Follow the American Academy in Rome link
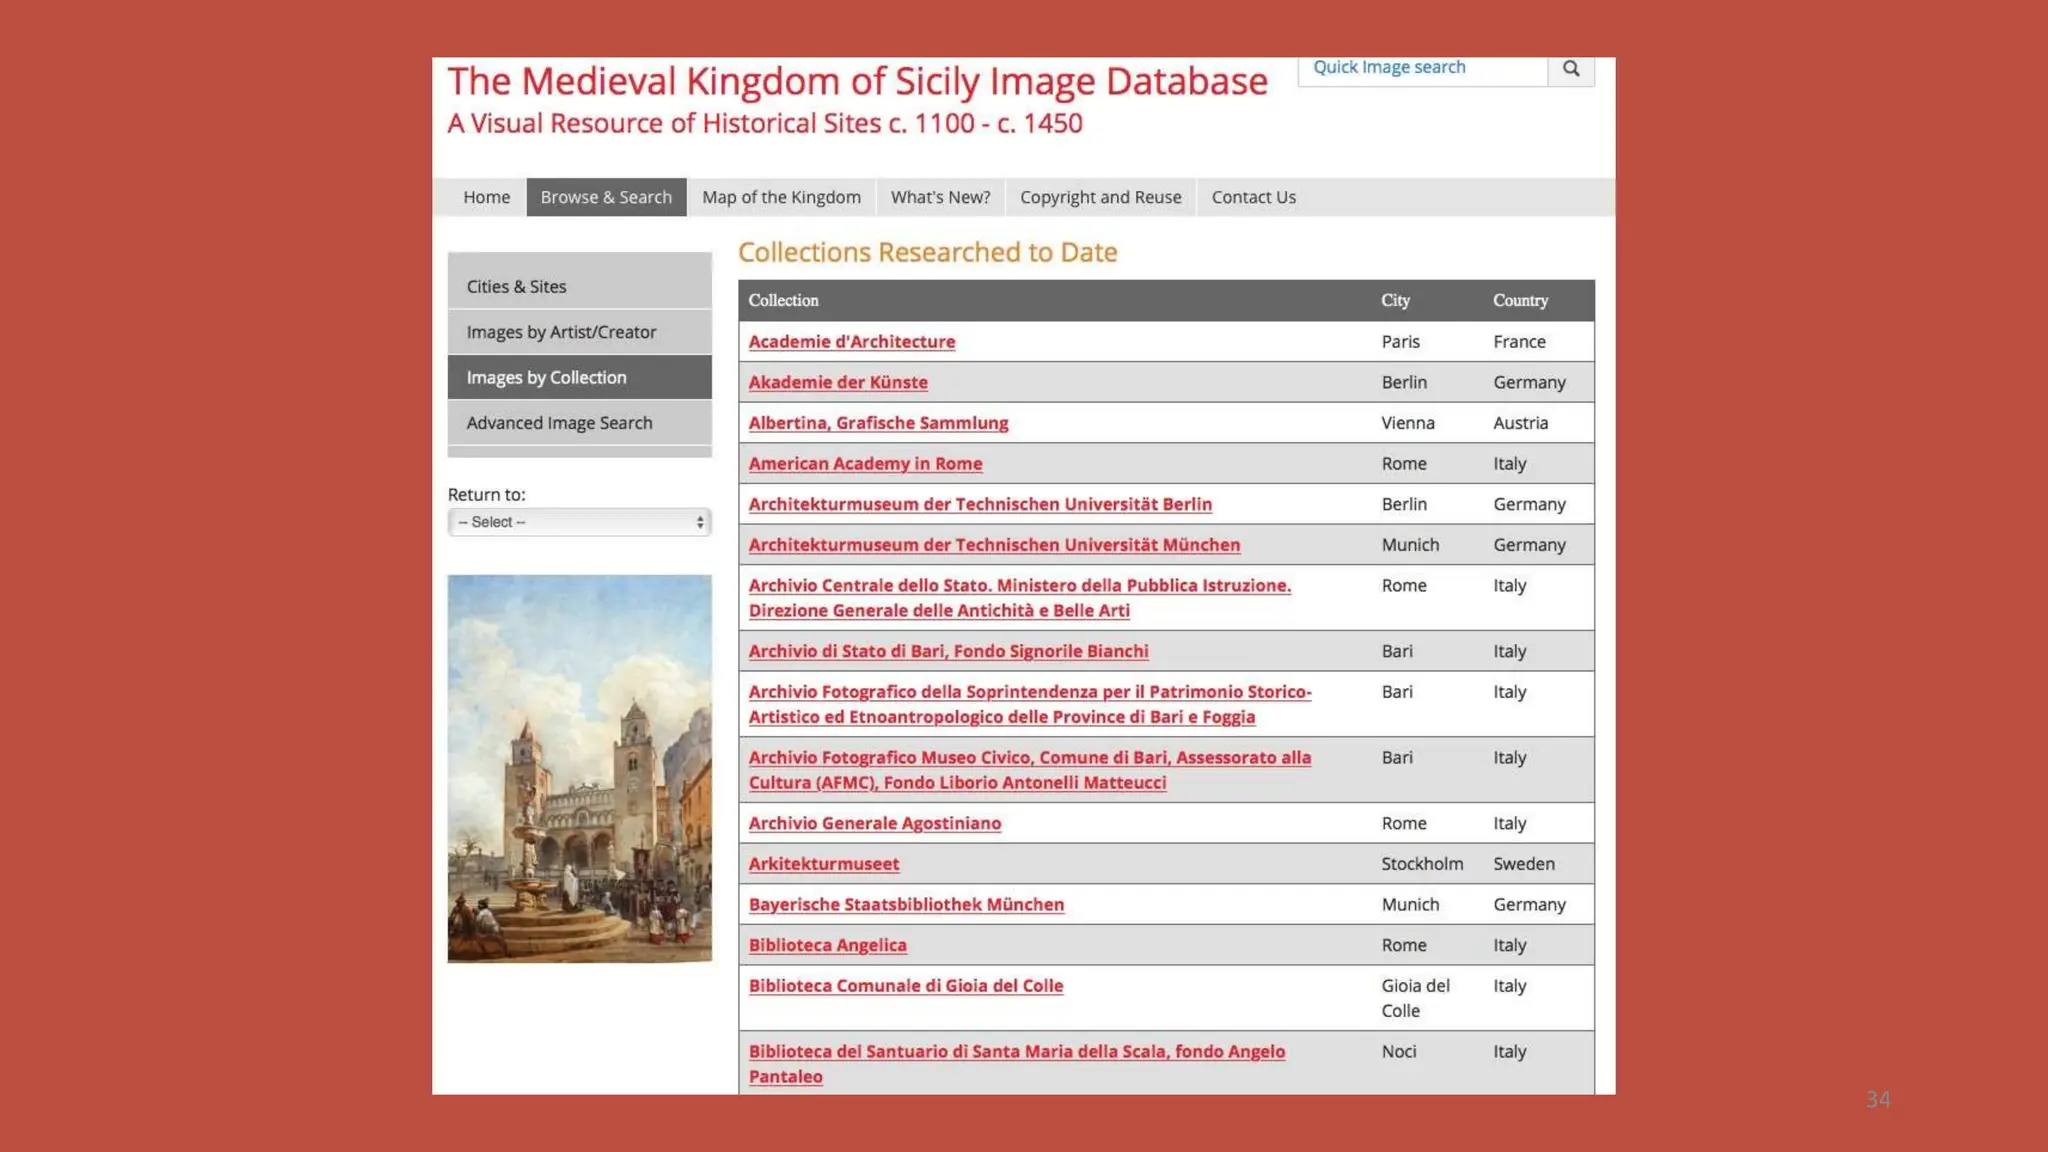Image resolution: width=2048 pixels, height=1152 pixels. click(x=865, y=464)
